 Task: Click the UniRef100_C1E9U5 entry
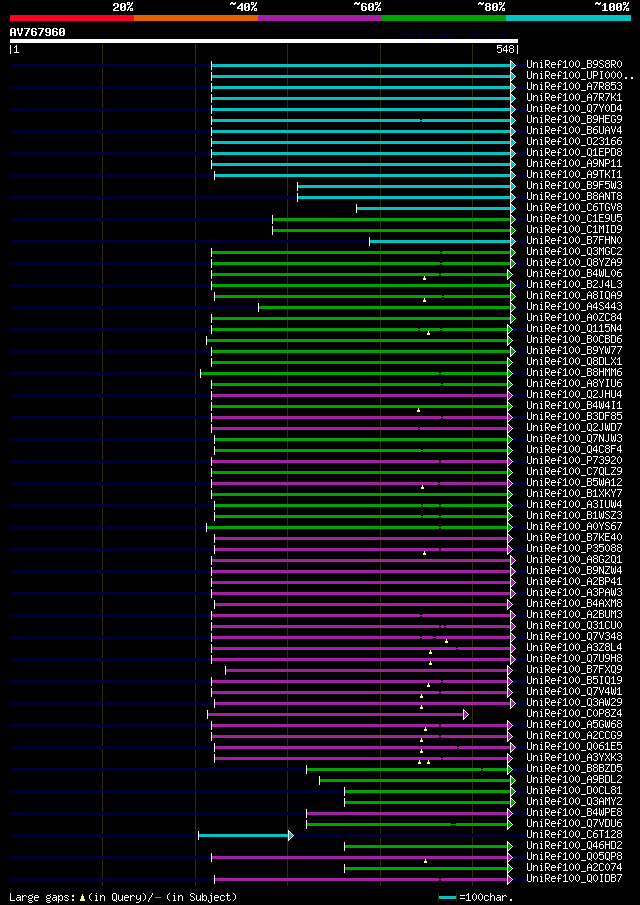click(x=574, y=219)
